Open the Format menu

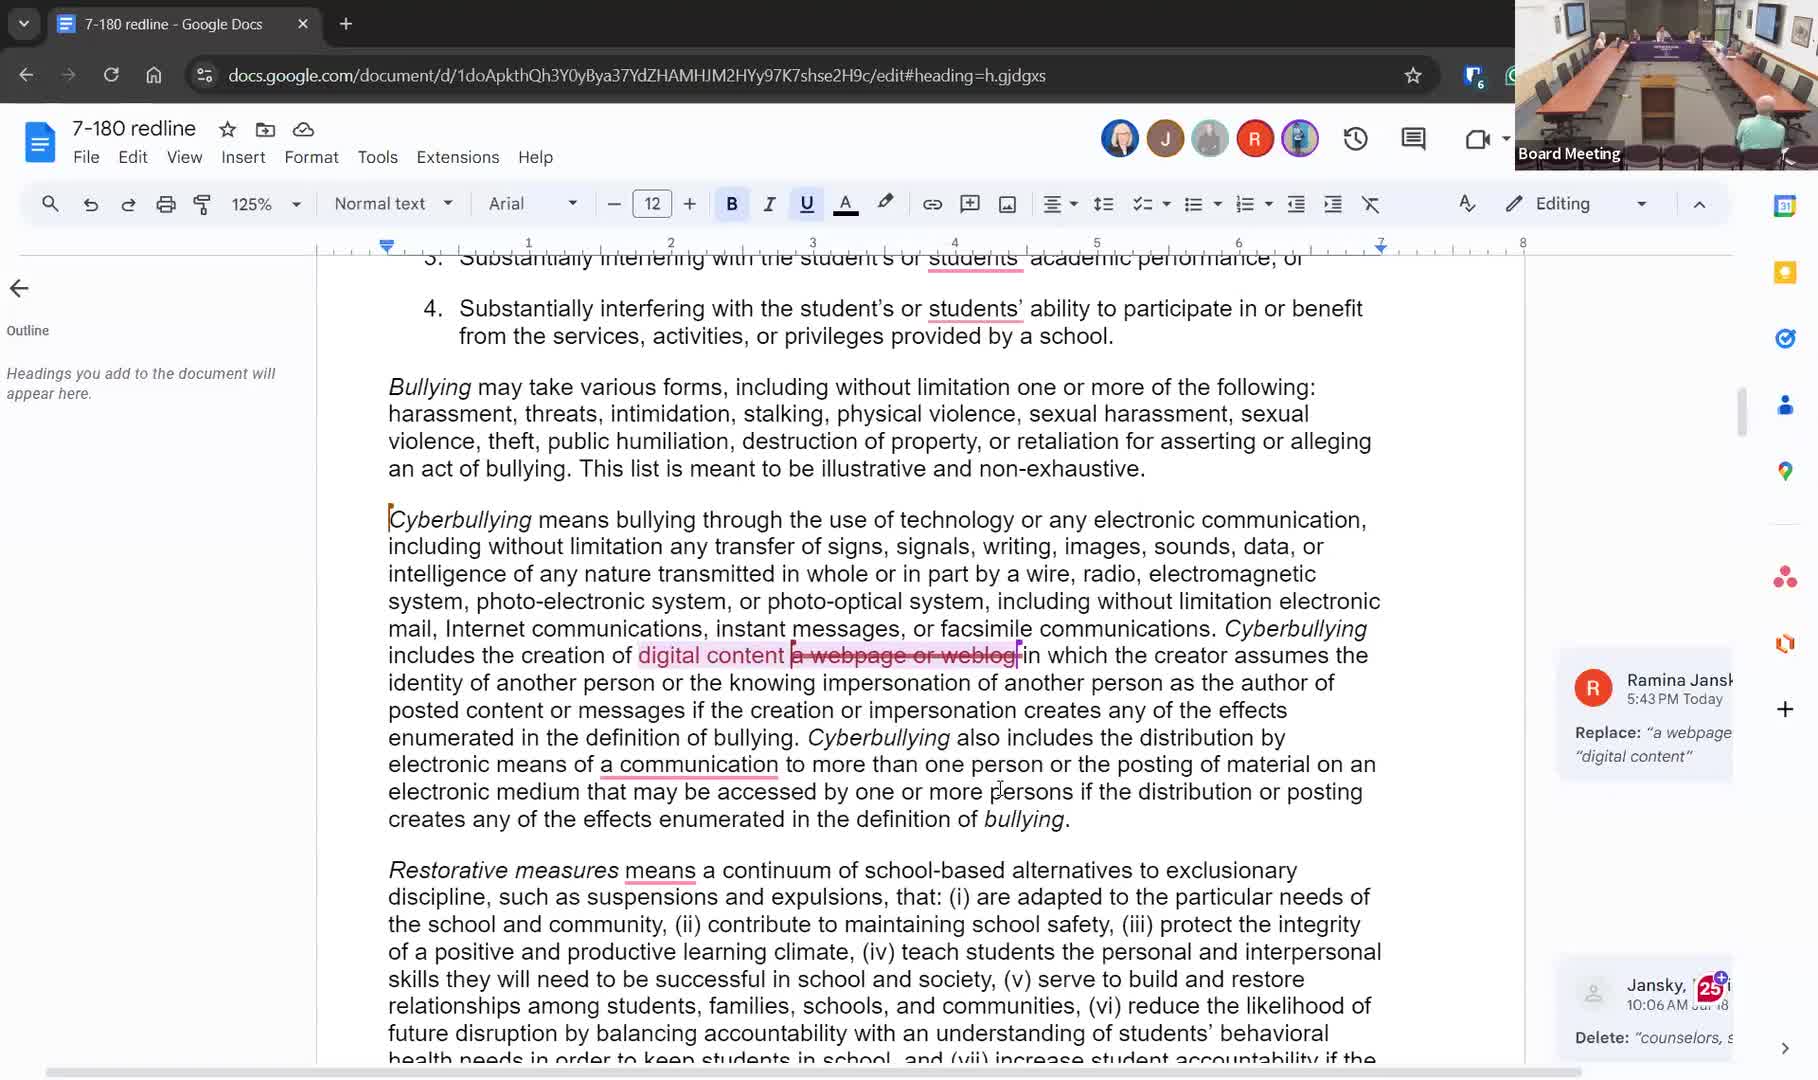(310, 157)
